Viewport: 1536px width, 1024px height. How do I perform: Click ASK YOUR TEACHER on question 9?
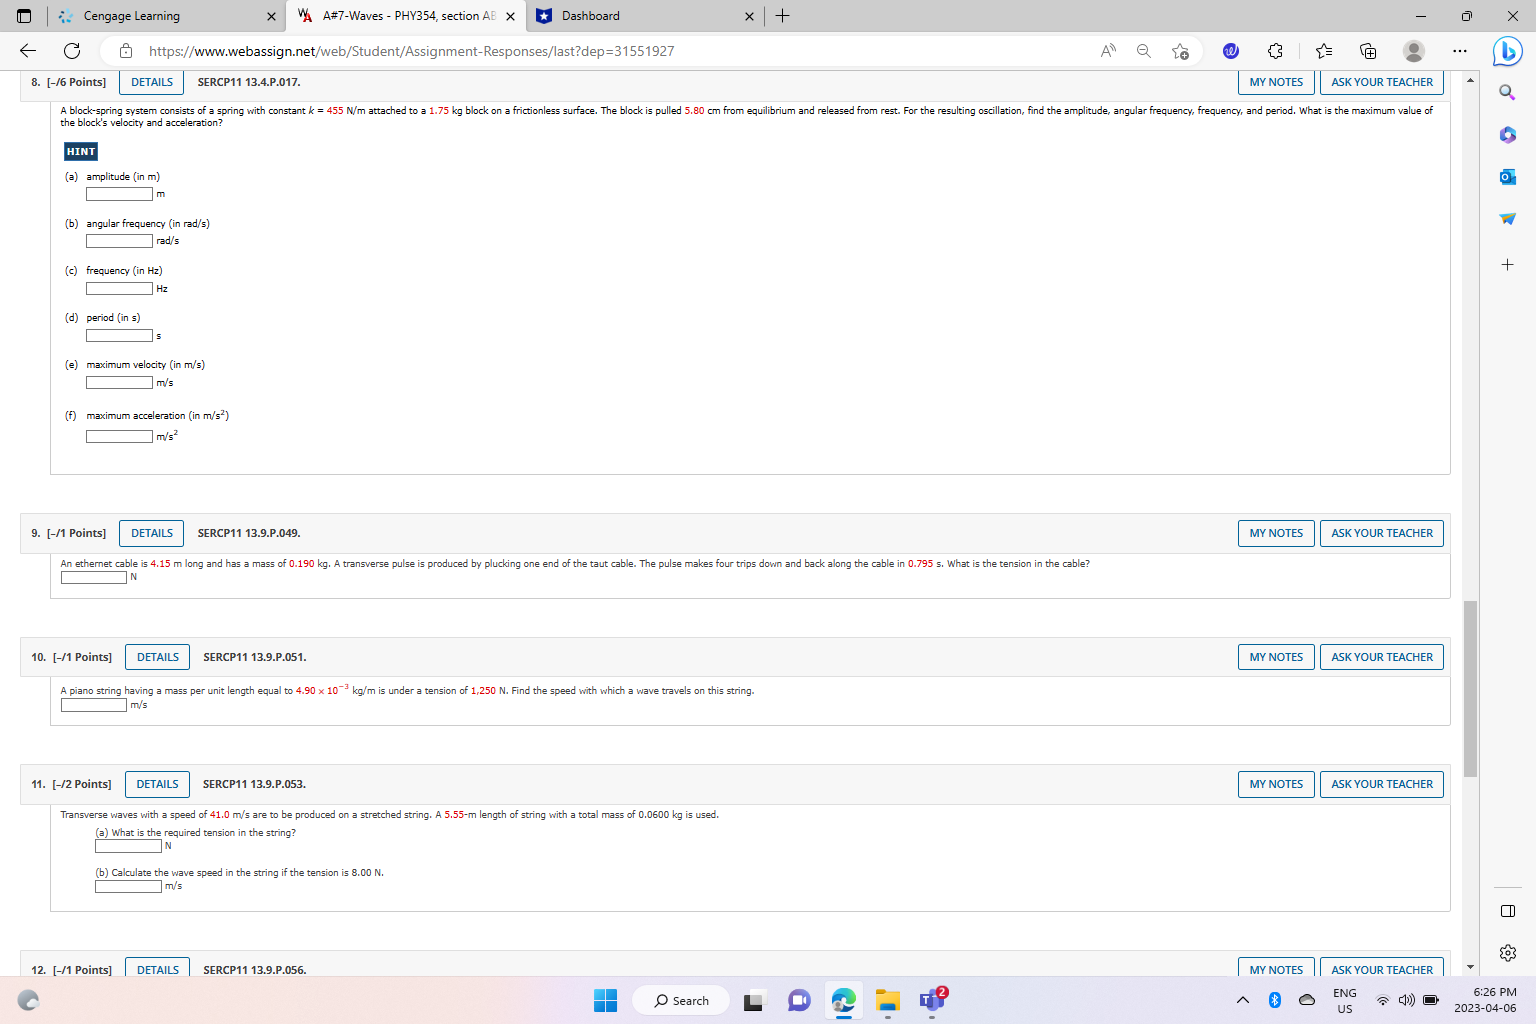point(1381,533)
